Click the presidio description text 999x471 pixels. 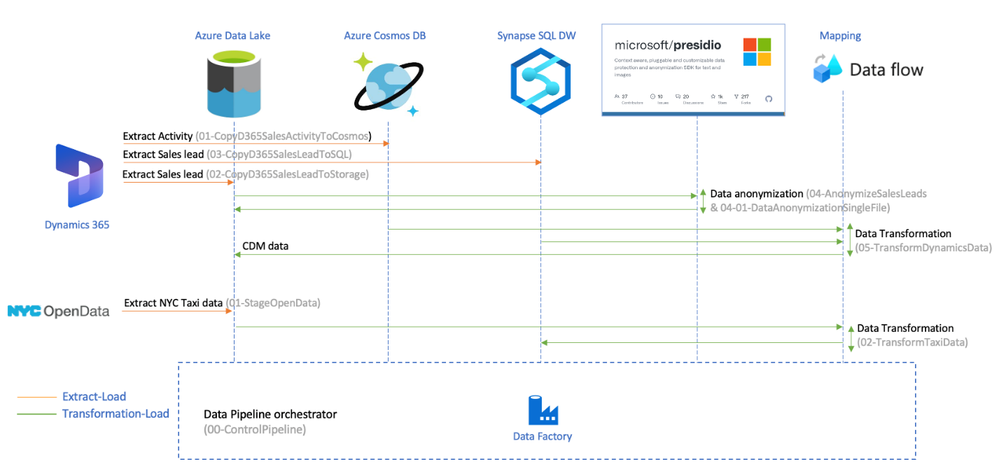coord(669,68)
